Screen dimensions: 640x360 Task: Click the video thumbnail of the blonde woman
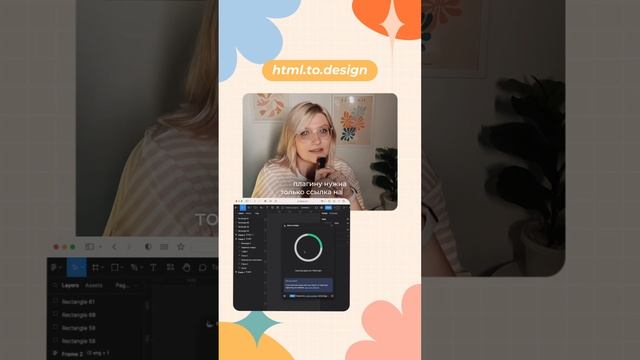pos(320,151)
